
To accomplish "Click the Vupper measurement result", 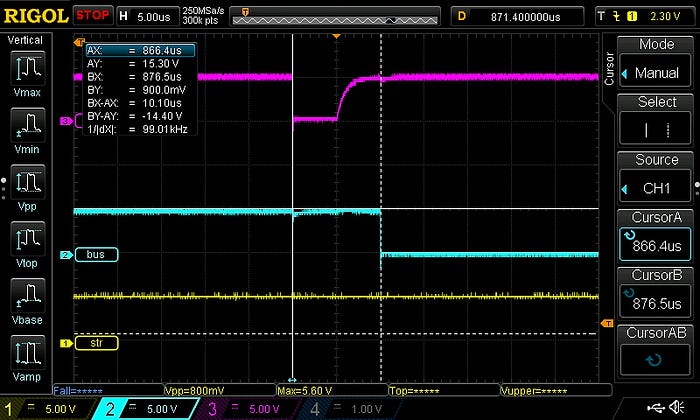I will [534, 391].
